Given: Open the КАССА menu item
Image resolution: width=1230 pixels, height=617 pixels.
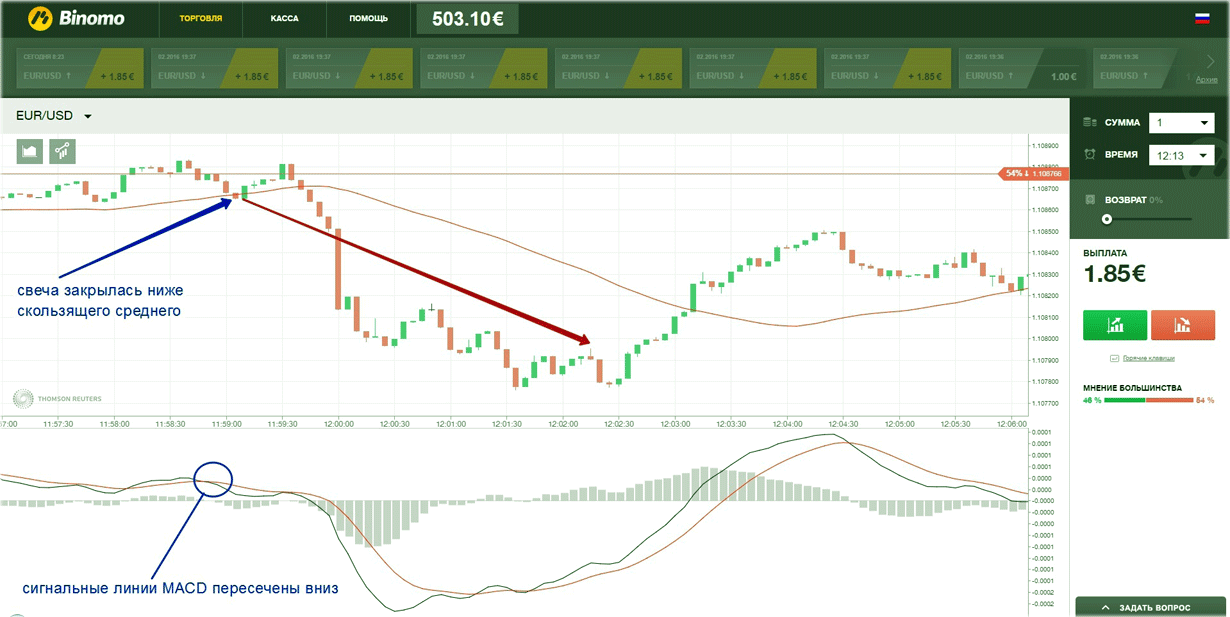Looking at the screenshot, I should coord(284,18).
